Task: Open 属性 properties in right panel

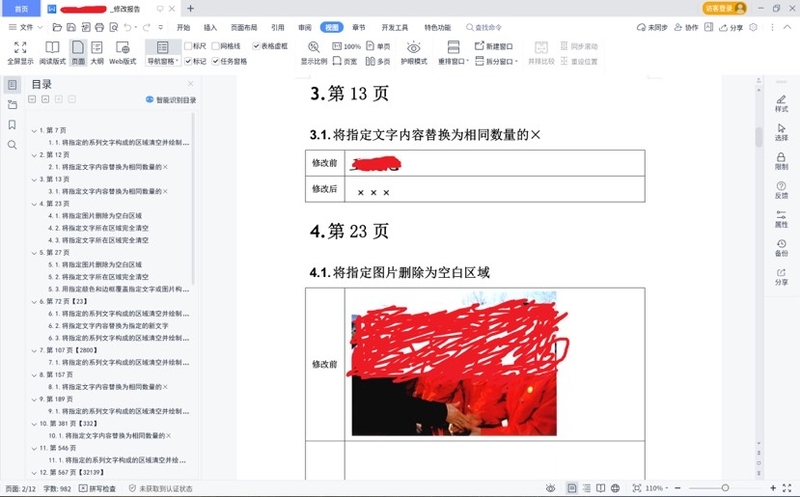Action: coord(781,219)
